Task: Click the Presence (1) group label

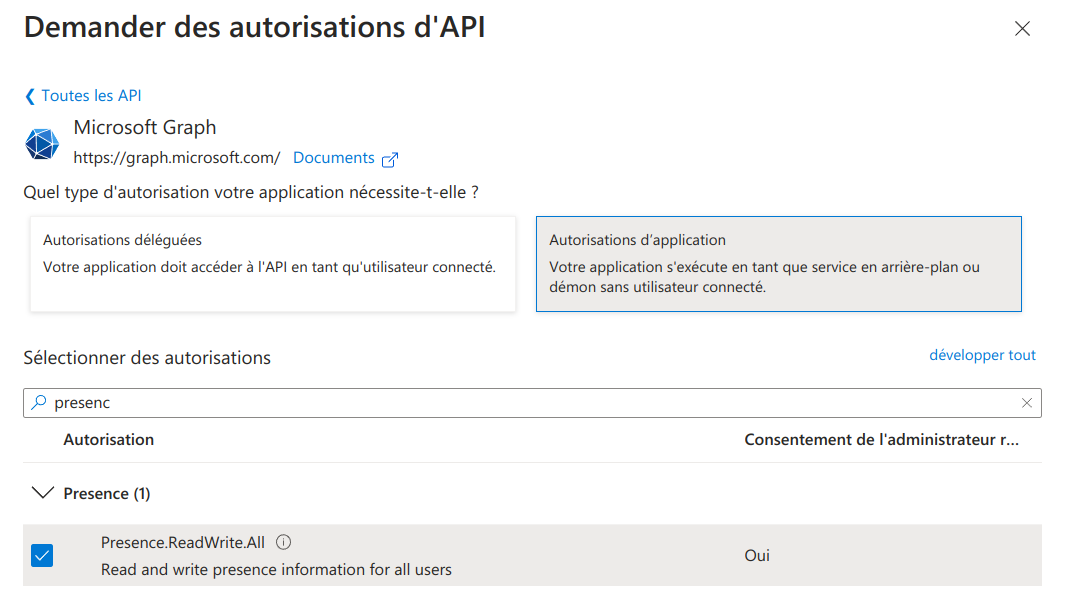Action: pyautogui.click(x=107, y=493)
